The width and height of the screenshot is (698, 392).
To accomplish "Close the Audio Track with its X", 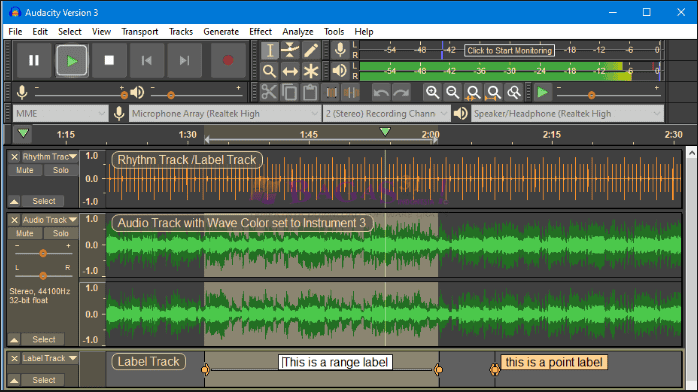I will pos(14,220).
